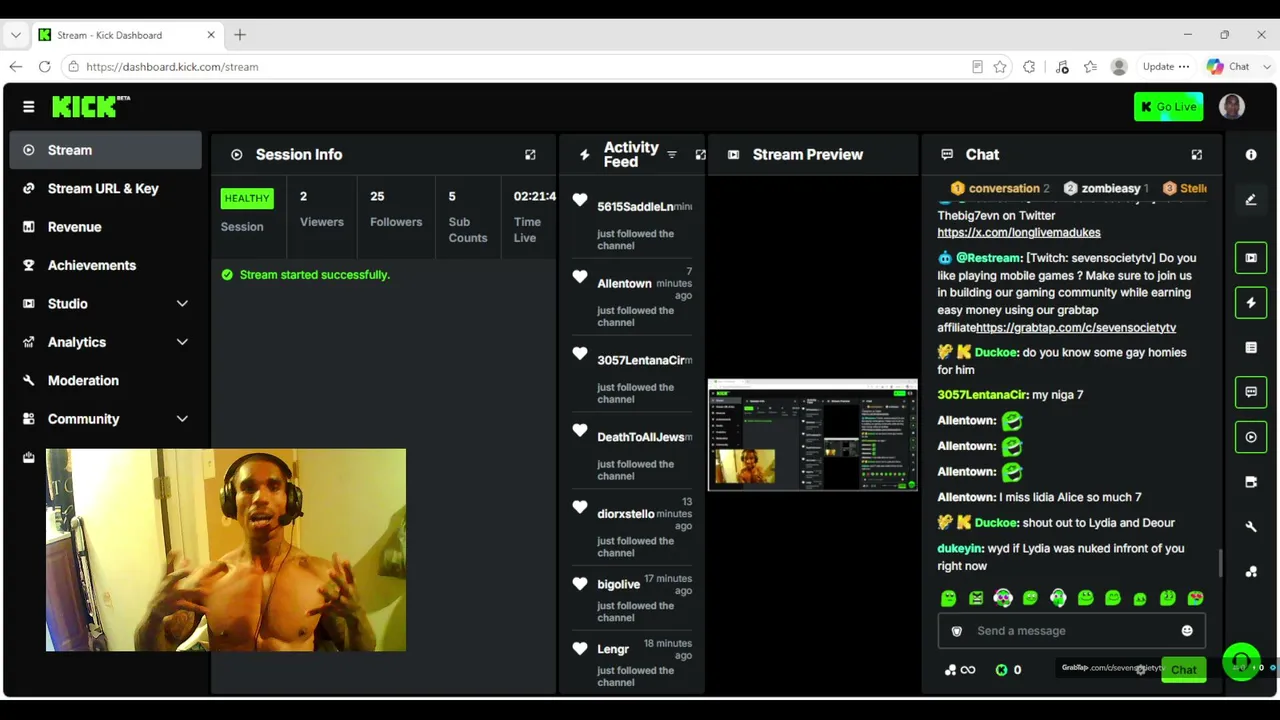Open the info icon in right sidebar
This screenshot has width=1280, height=720.
click(x=1251, y=155)
